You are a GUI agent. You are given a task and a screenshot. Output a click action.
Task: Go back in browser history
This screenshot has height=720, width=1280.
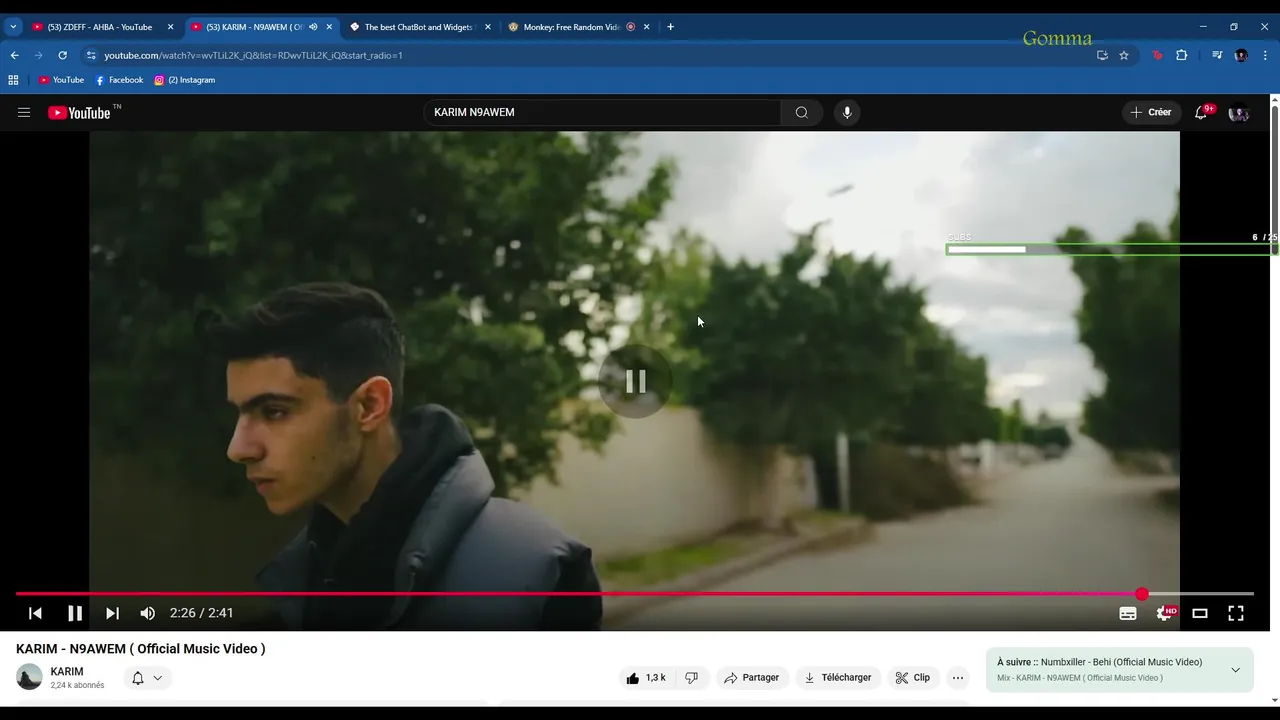pyautogui.click(x=15, y=55)
